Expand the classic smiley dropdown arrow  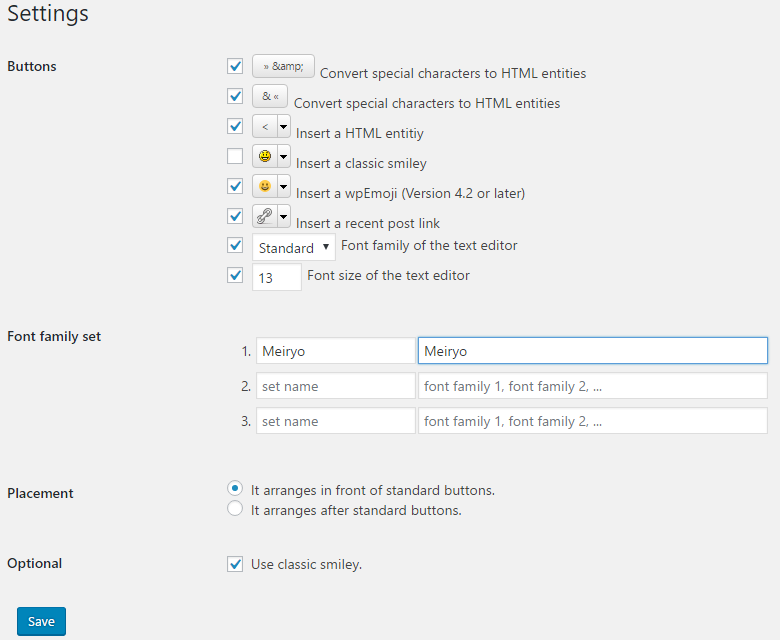click(x=284, y=156)
